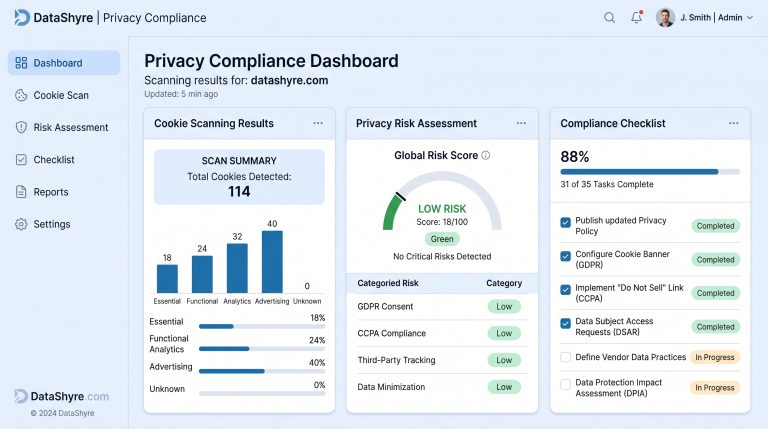Image resolution: width=768 pixels, height=429 pixels.
Task: Uncheck Configure Cookie Banner (GDPR) checkbox
Action: (x=565, y=256)
